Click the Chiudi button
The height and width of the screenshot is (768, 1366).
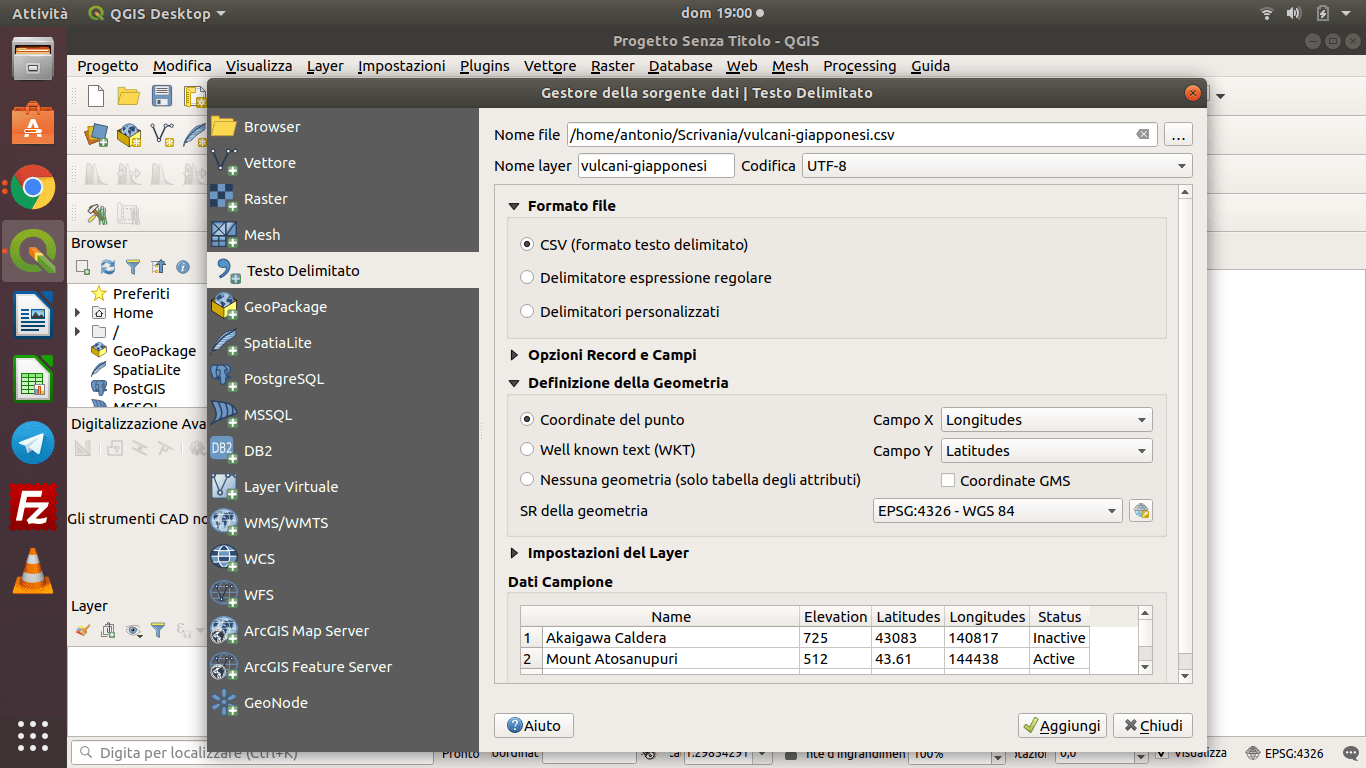[1153, 726]
